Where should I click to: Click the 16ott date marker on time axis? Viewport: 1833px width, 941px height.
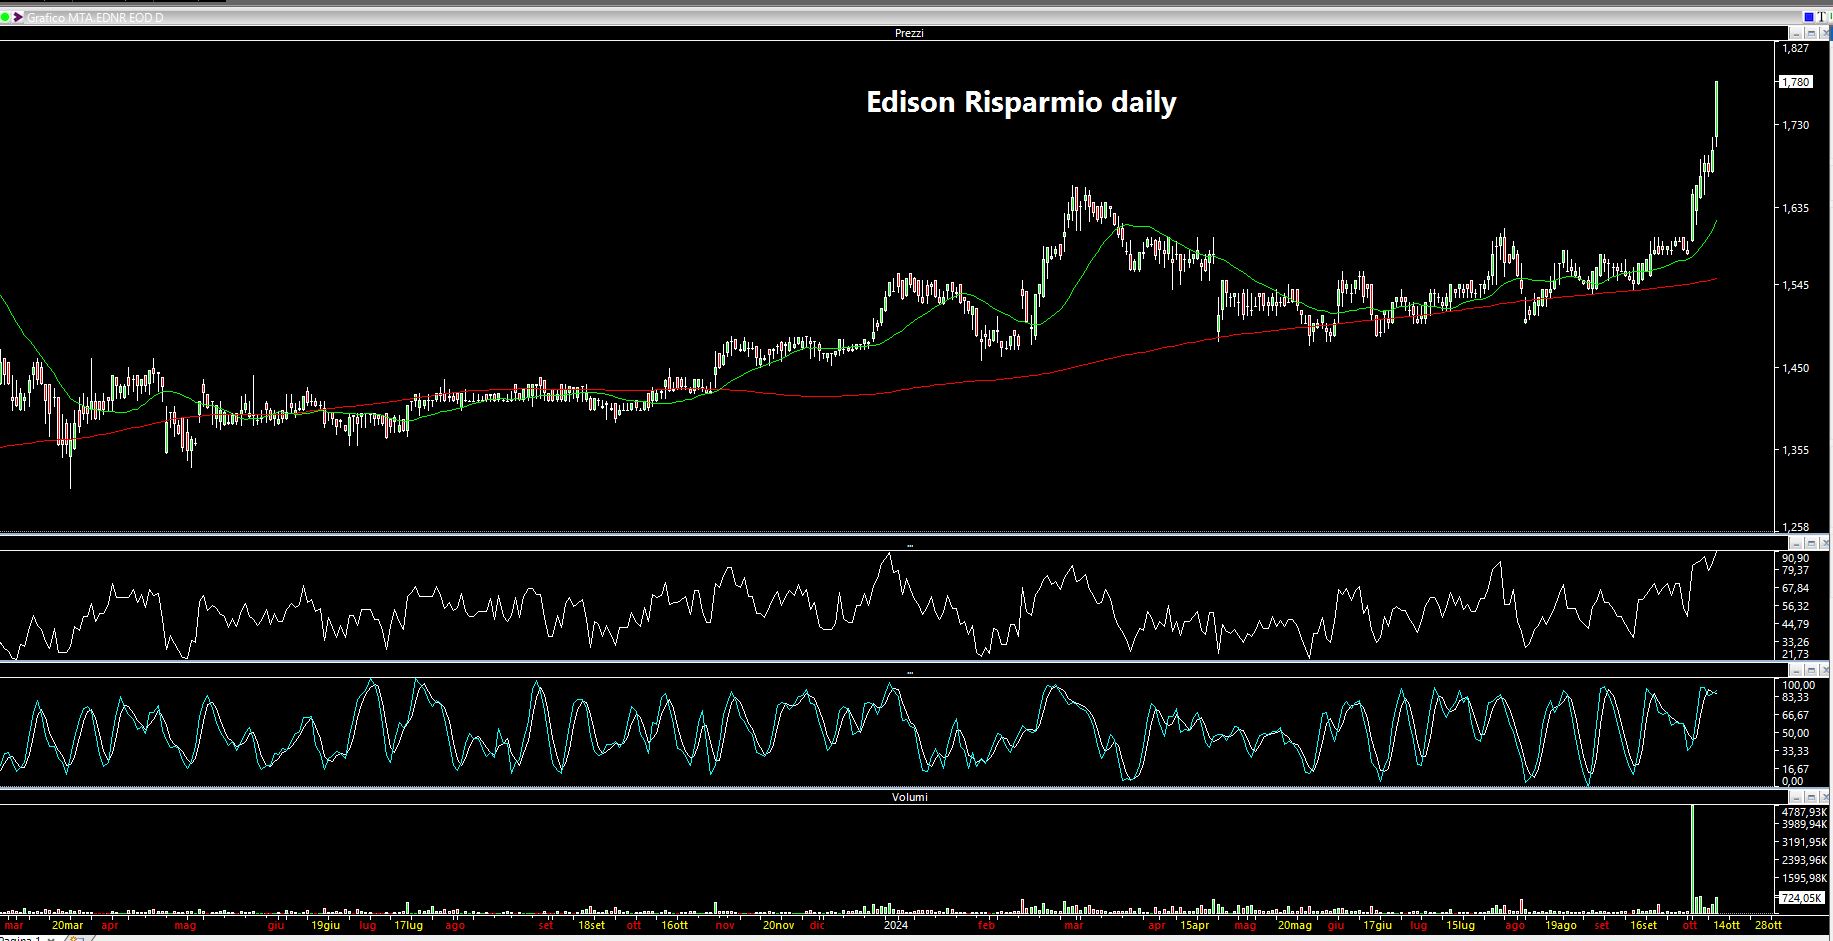[674, 925]
